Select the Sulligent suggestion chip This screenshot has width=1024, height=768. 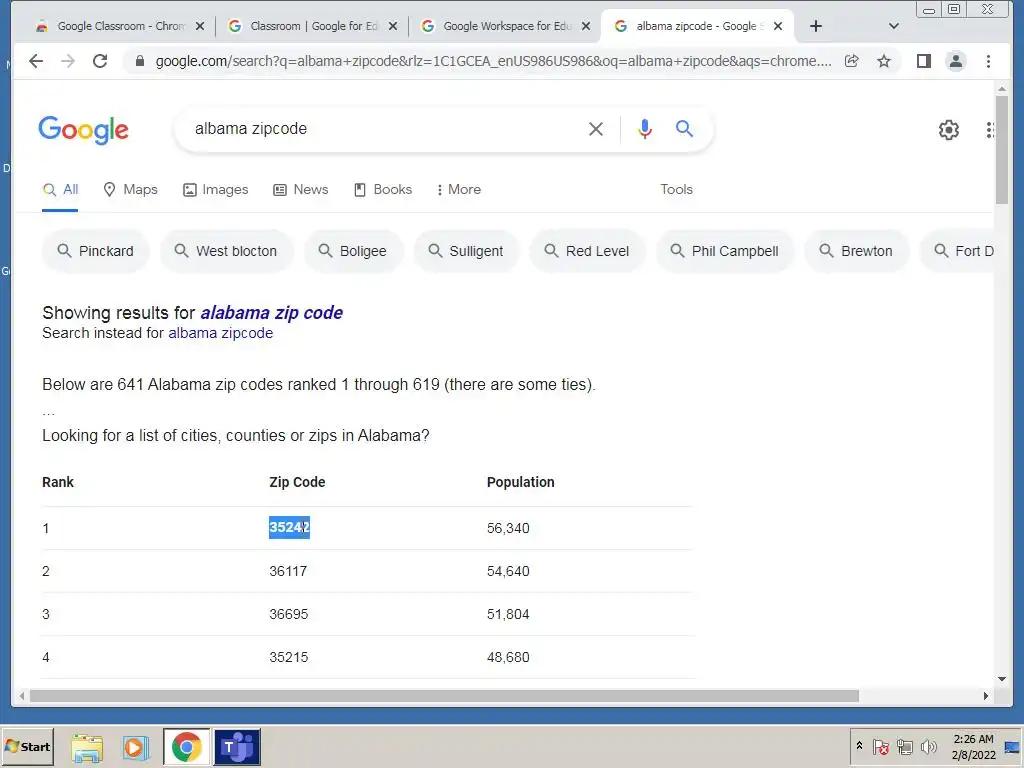click(x=466, y=251)
